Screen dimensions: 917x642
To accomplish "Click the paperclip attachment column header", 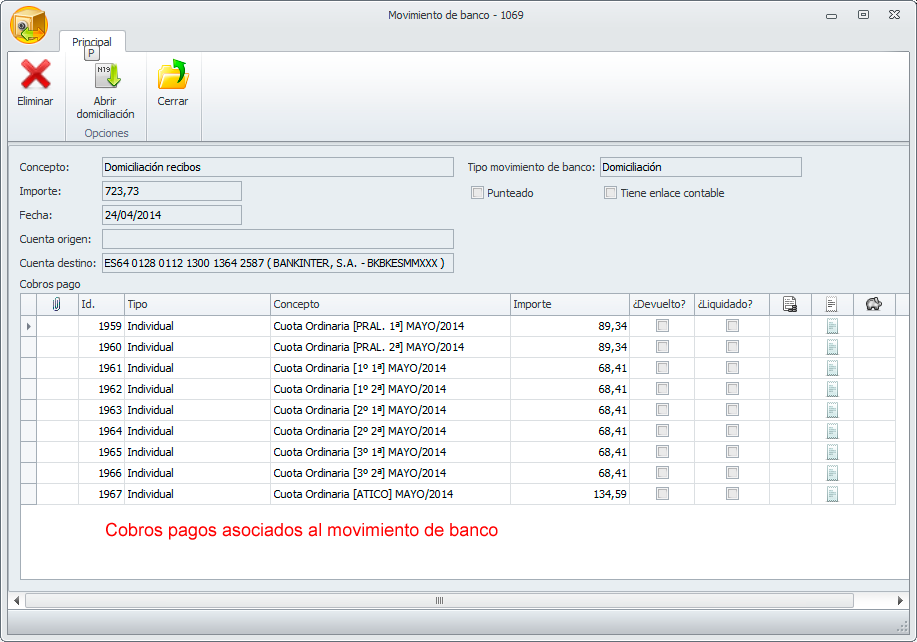I will (x=57, y=304).
